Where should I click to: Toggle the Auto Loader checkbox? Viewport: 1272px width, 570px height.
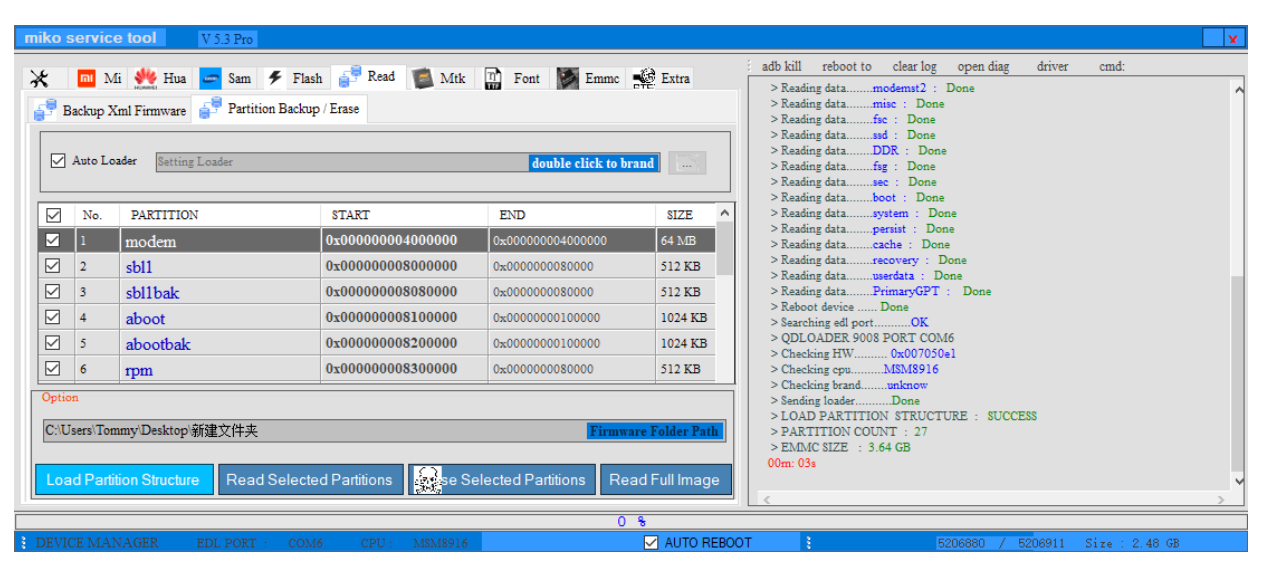pos(58,161)
